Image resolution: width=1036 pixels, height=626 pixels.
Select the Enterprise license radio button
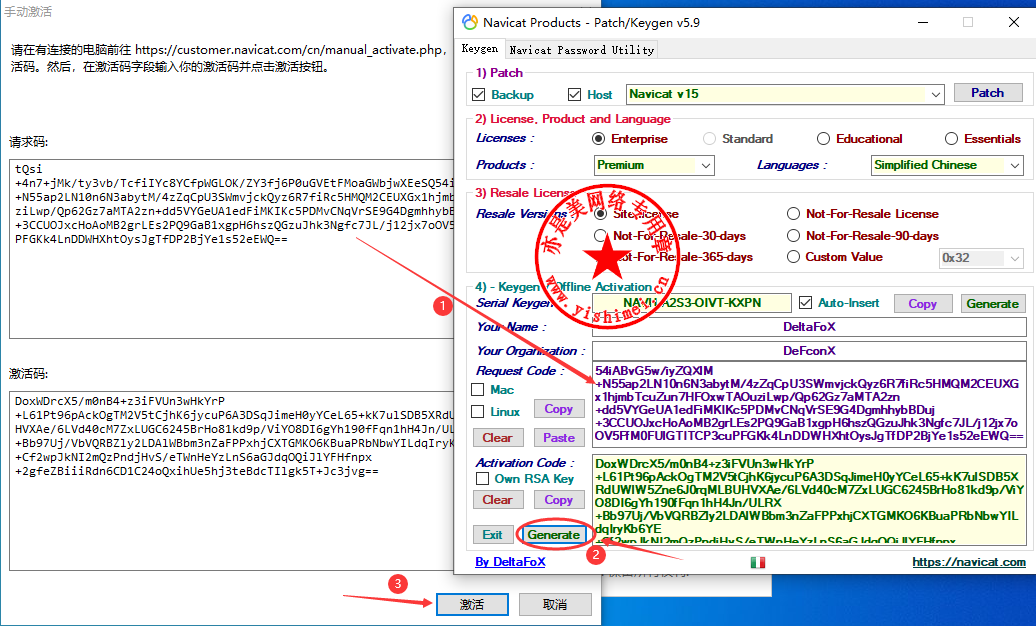(598, 139)
